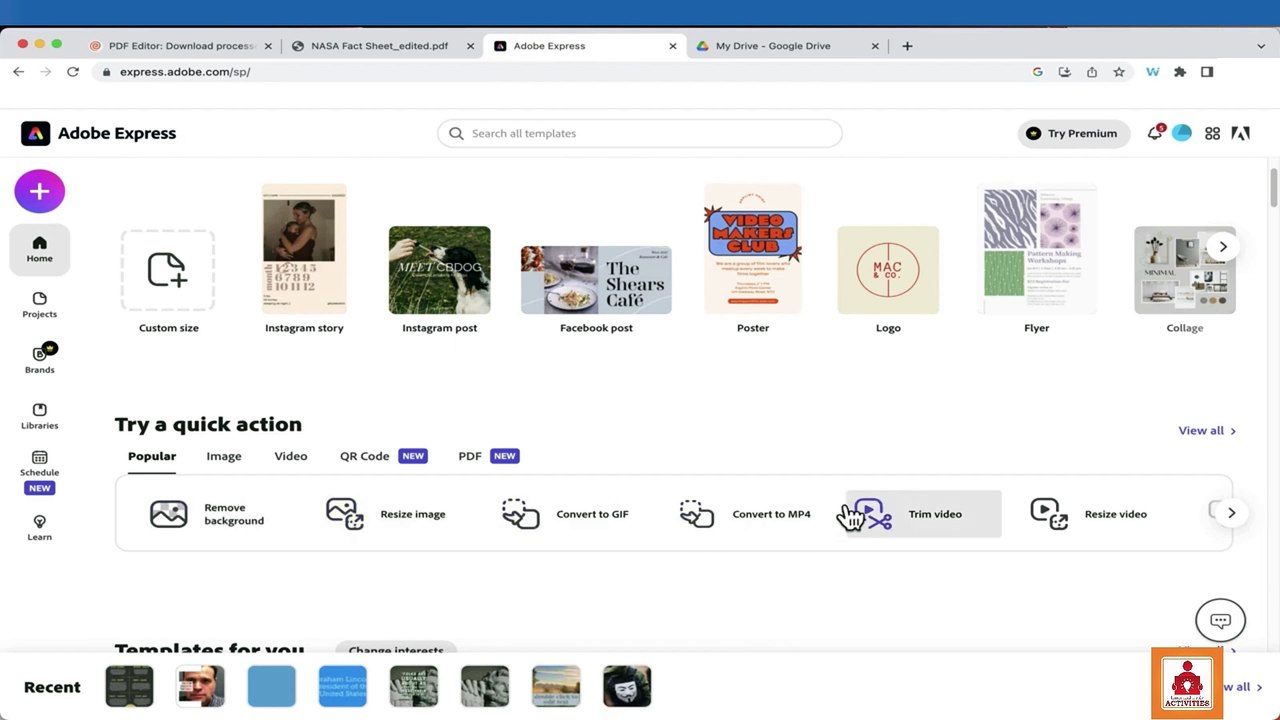Choose the Logo template
The height and width of the screenshot is (720, 1280).
pos(888,280)
